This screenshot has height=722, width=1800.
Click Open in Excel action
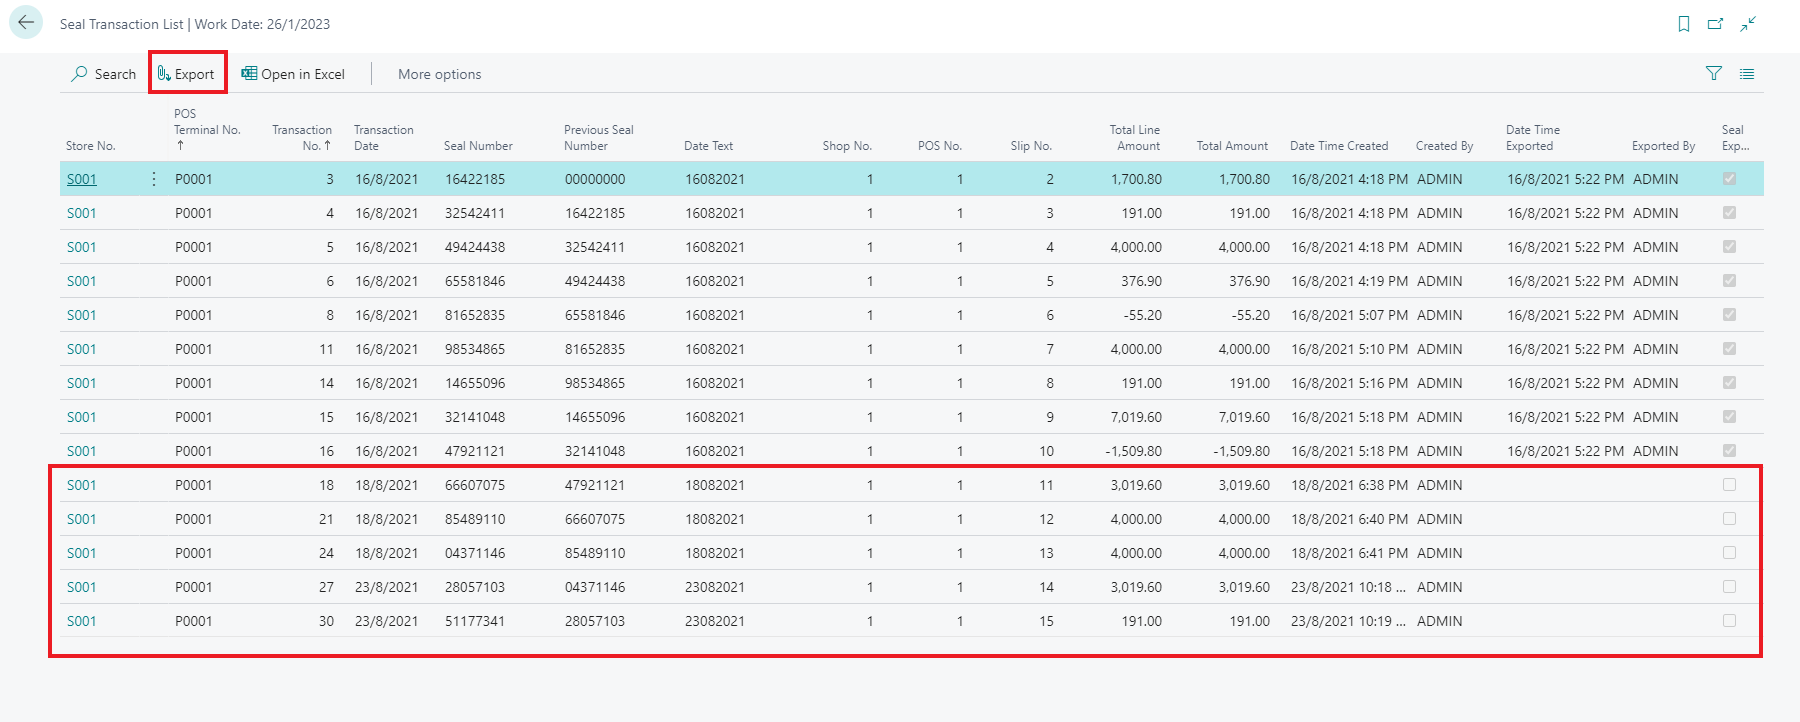(x=293, y=74)
